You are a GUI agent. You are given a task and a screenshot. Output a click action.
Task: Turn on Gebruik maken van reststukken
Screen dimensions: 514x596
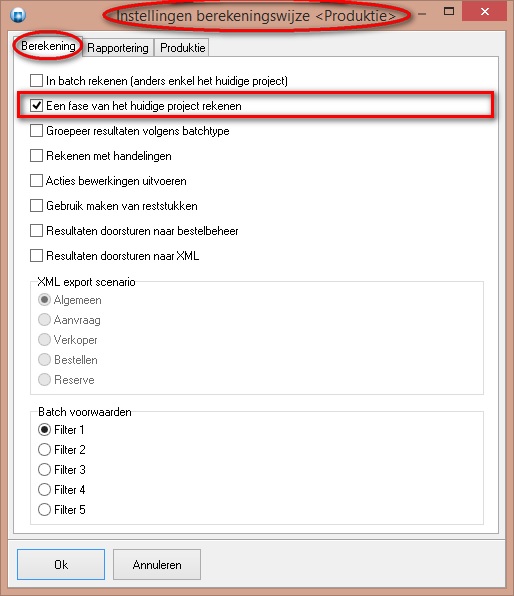[x=36, y=206]
